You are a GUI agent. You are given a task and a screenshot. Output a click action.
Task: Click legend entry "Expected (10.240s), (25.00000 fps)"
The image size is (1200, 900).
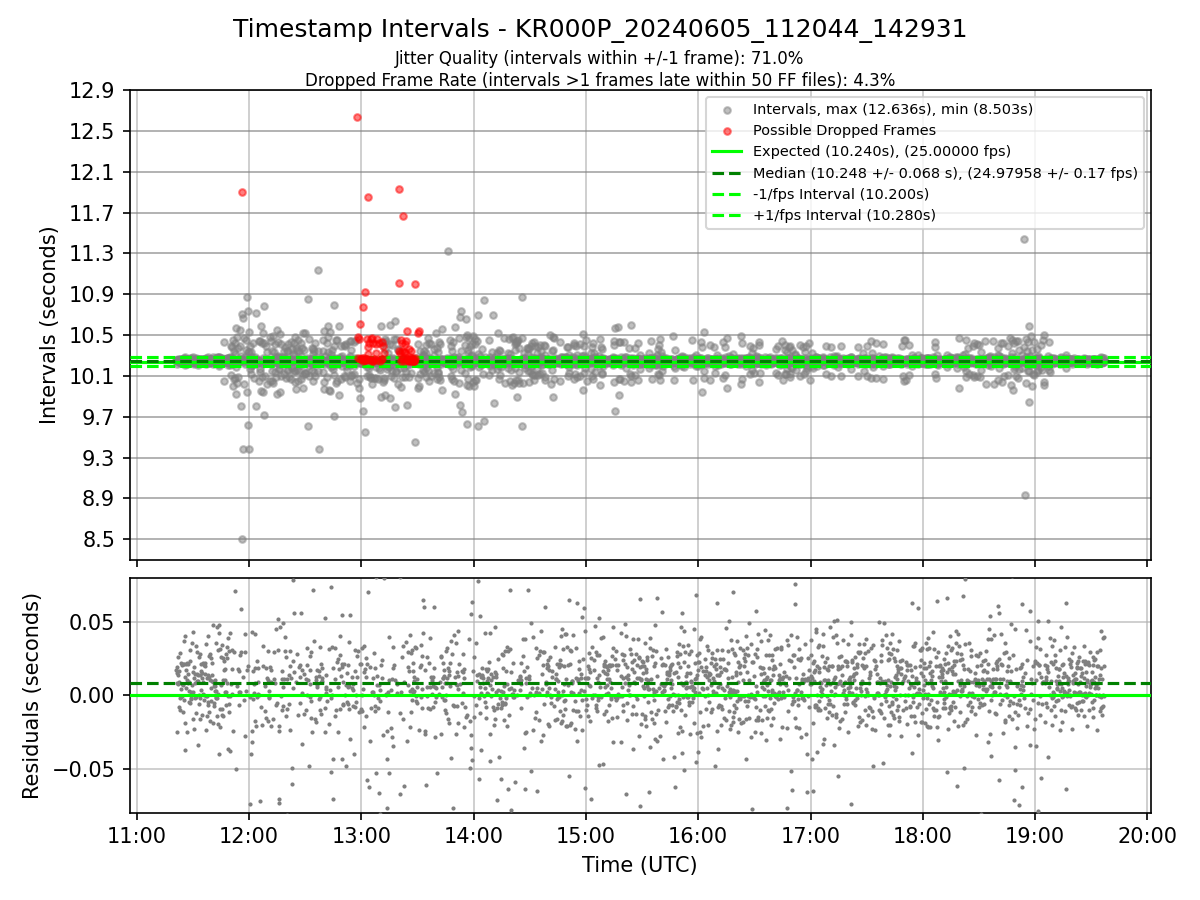point(882,151)
